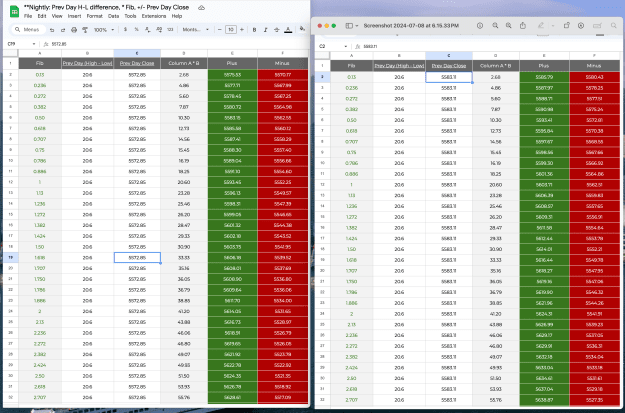Select cell 55.76 in Google Sheets window
Viewport: 625px width, 413px height.
[x=184, y=397]
